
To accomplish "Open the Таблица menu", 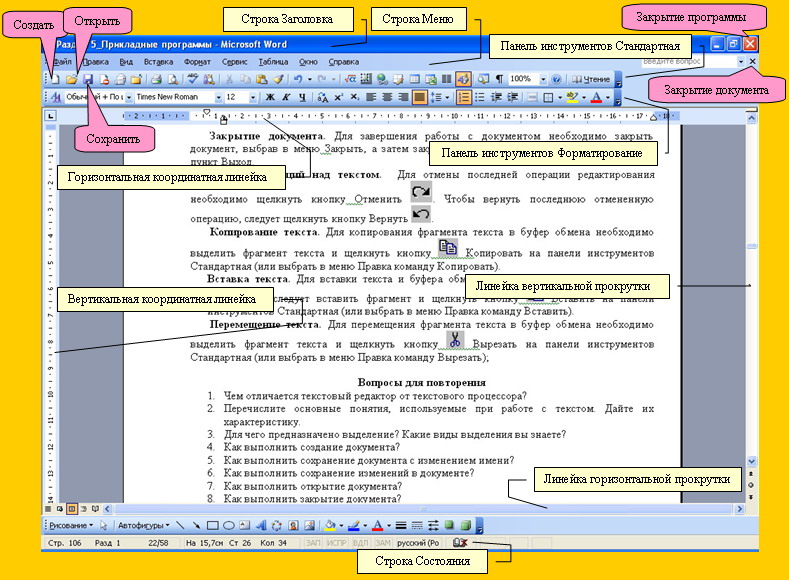I will (x=273, y=61).
